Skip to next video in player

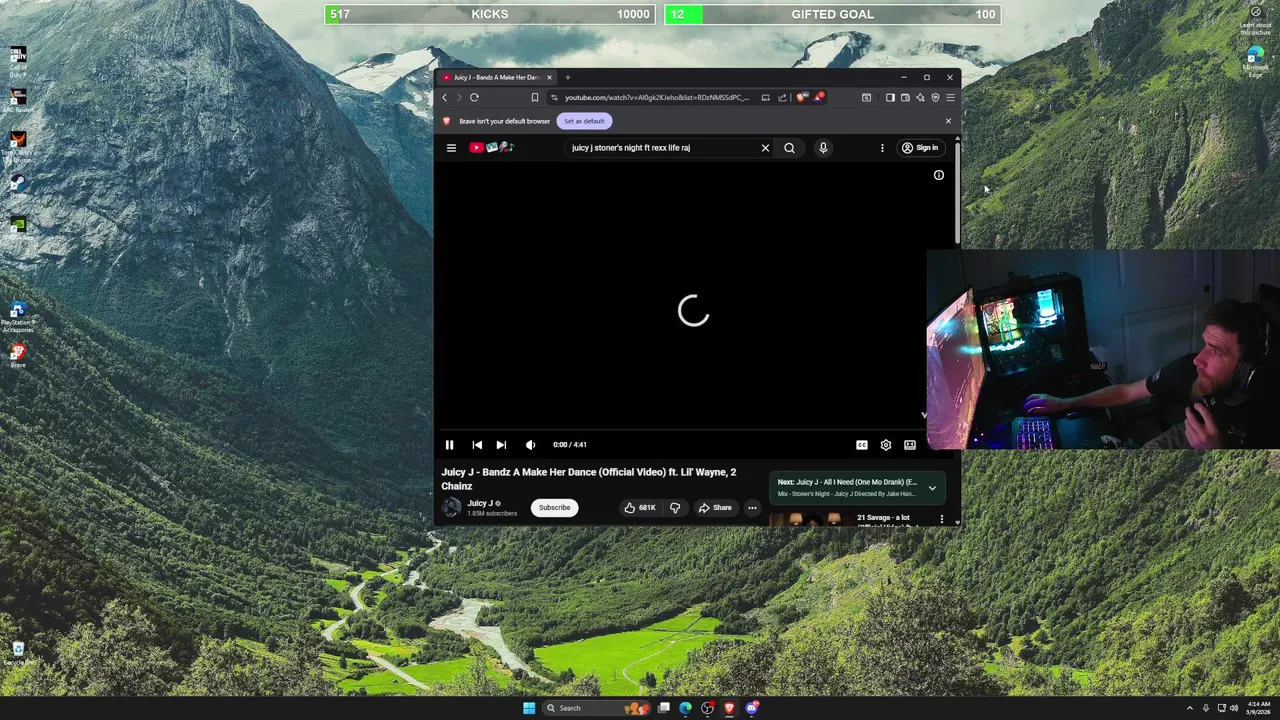tap(501, 445)
